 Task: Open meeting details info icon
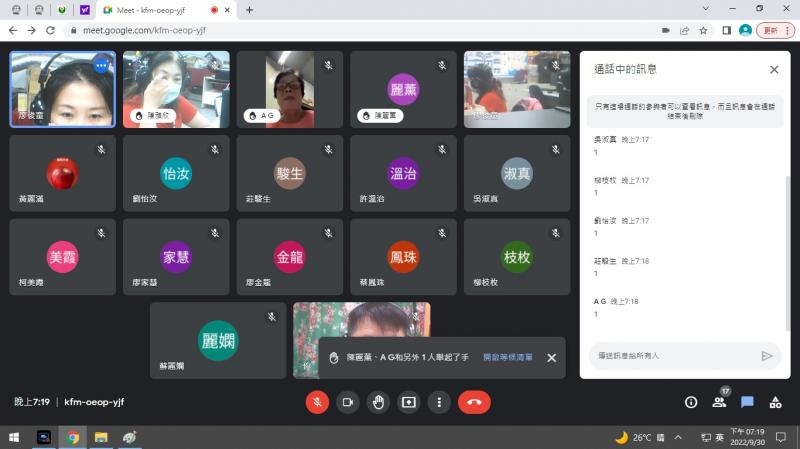click(691, 402)
